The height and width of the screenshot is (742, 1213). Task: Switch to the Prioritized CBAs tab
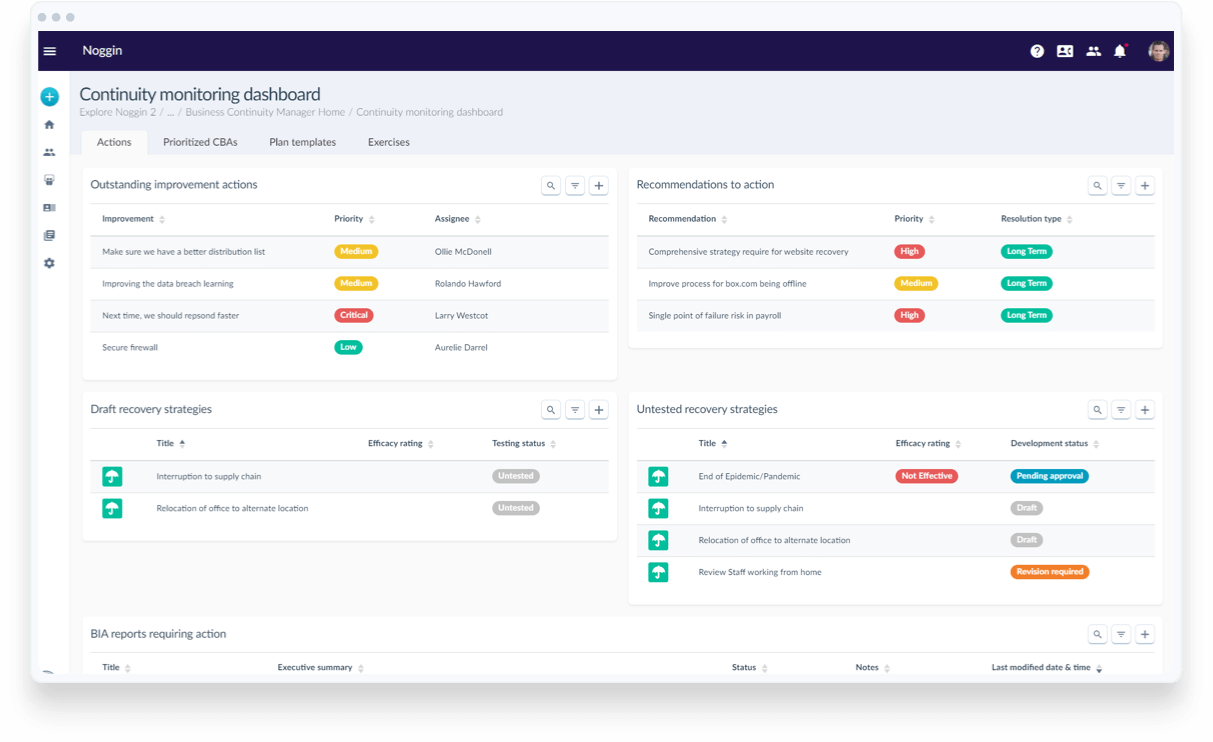pos(200,142)
